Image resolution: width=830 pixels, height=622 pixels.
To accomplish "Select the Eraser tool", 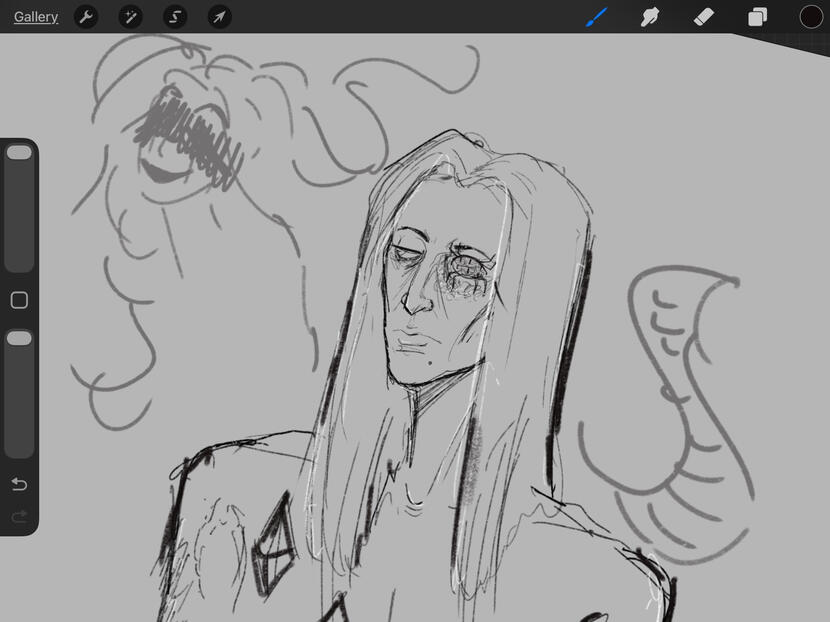I will coord(704,17).
